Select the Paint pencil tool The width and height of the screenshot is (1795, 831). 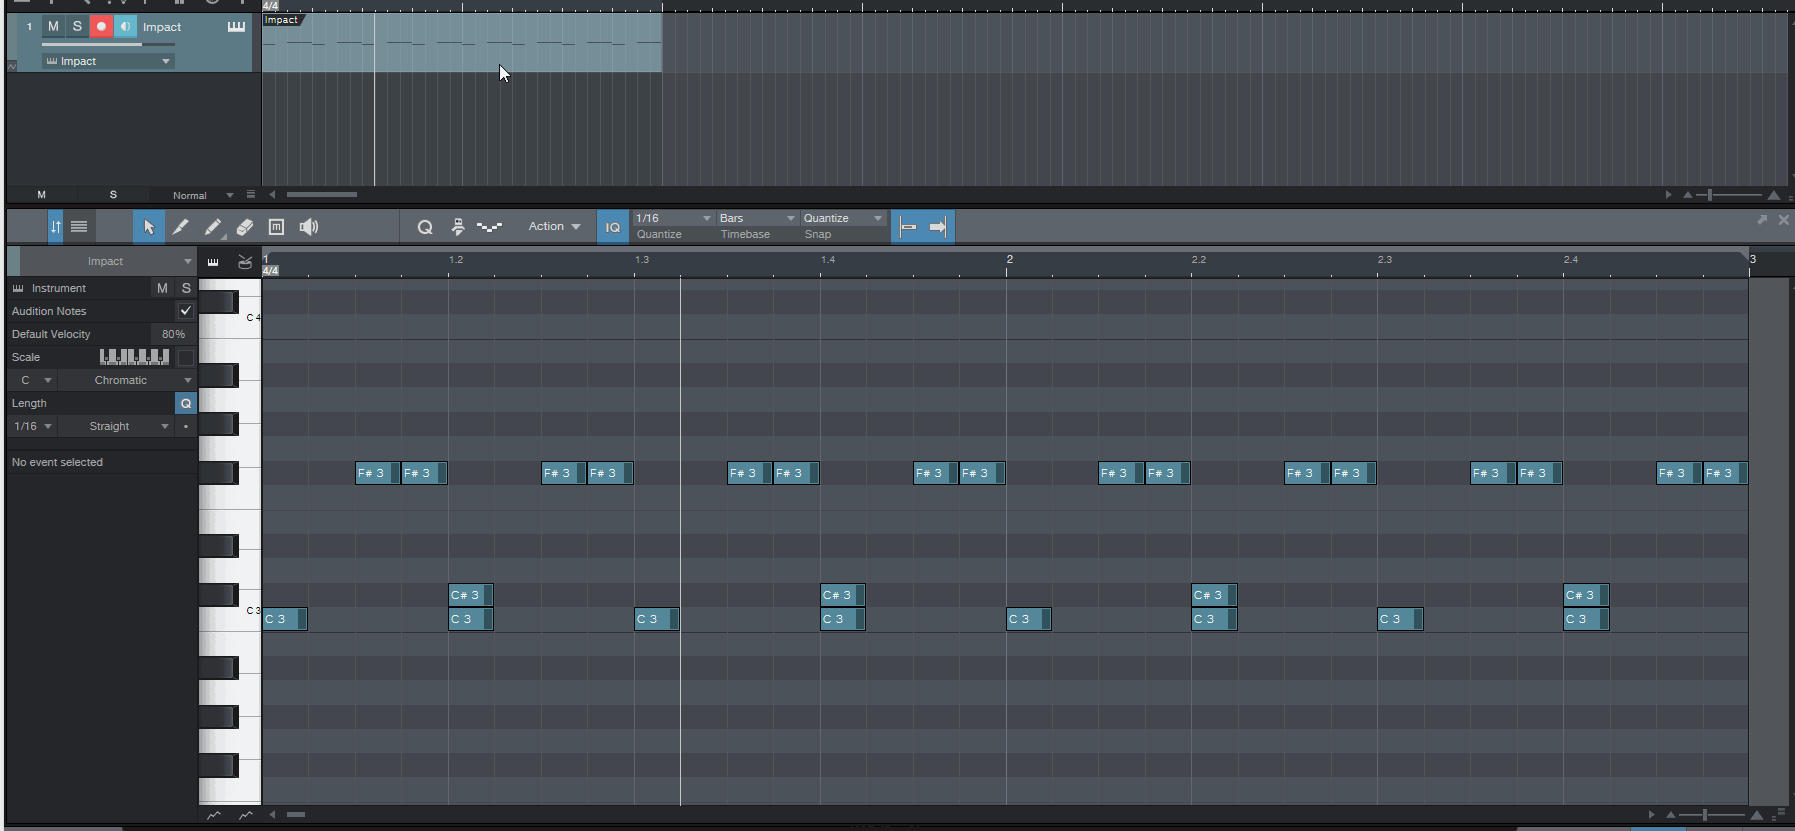[213, 227]
